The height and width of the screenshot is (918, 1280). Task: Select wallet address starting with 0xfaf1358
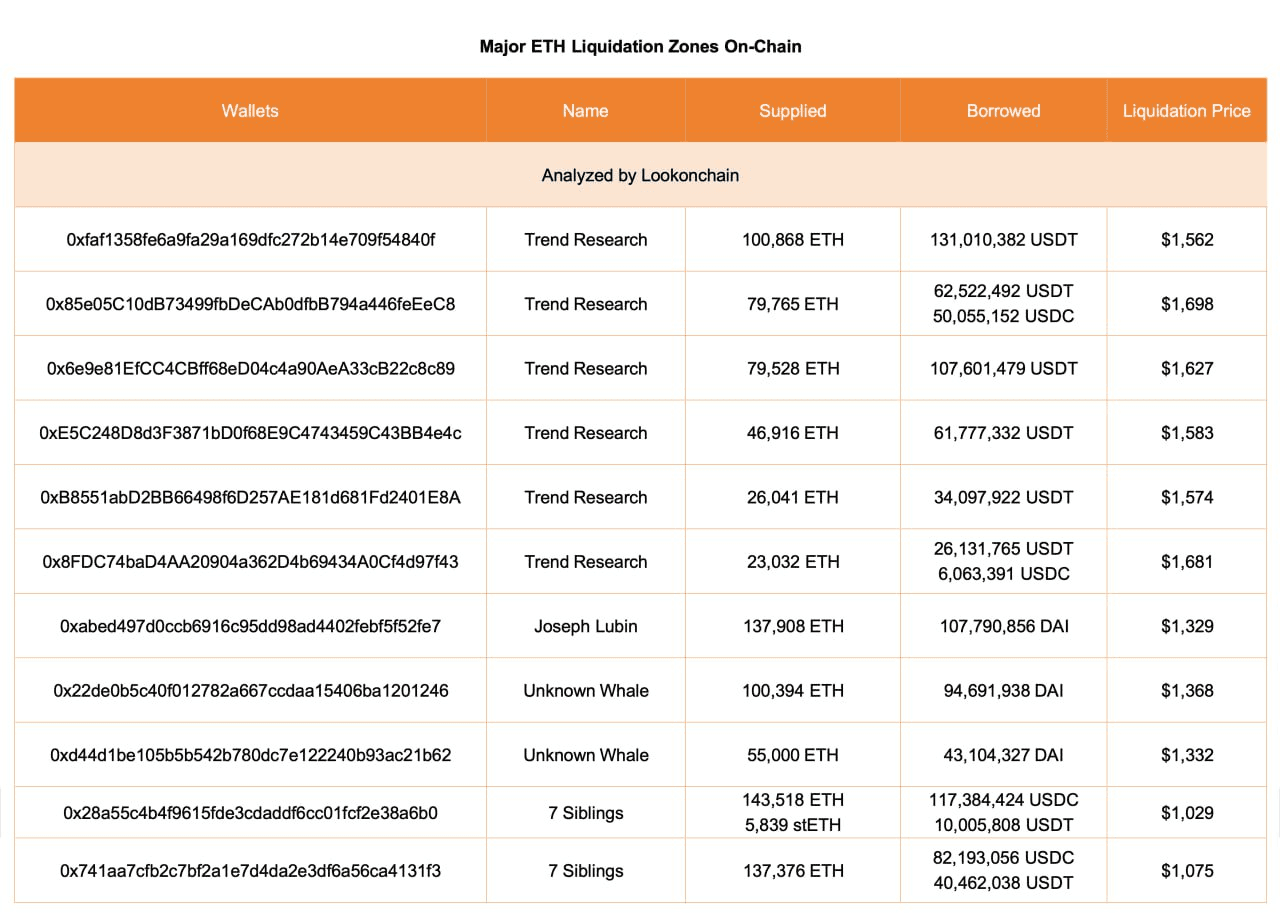[249, 239]
